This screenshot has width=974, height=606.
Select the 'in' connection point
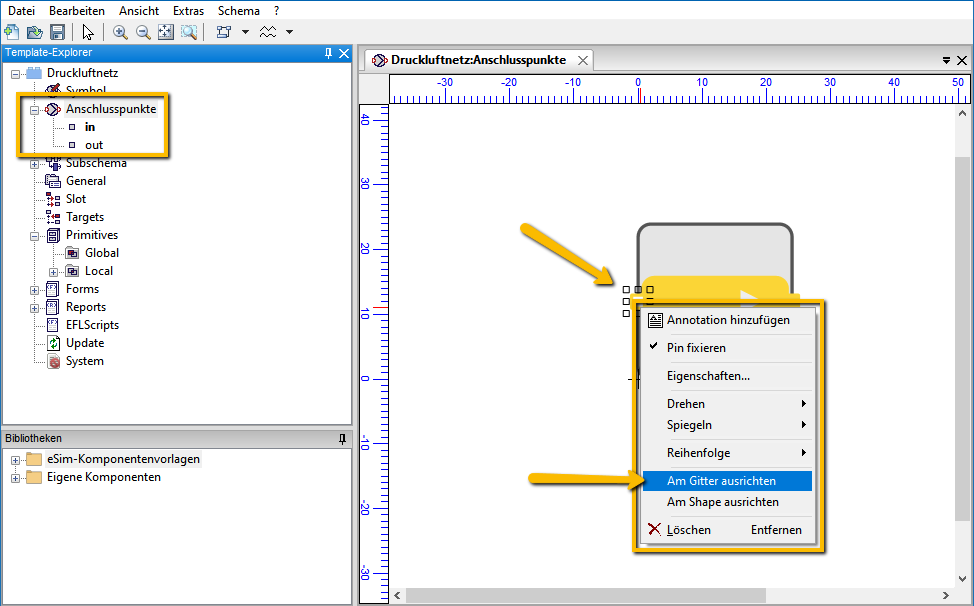[x=90, y=127]
